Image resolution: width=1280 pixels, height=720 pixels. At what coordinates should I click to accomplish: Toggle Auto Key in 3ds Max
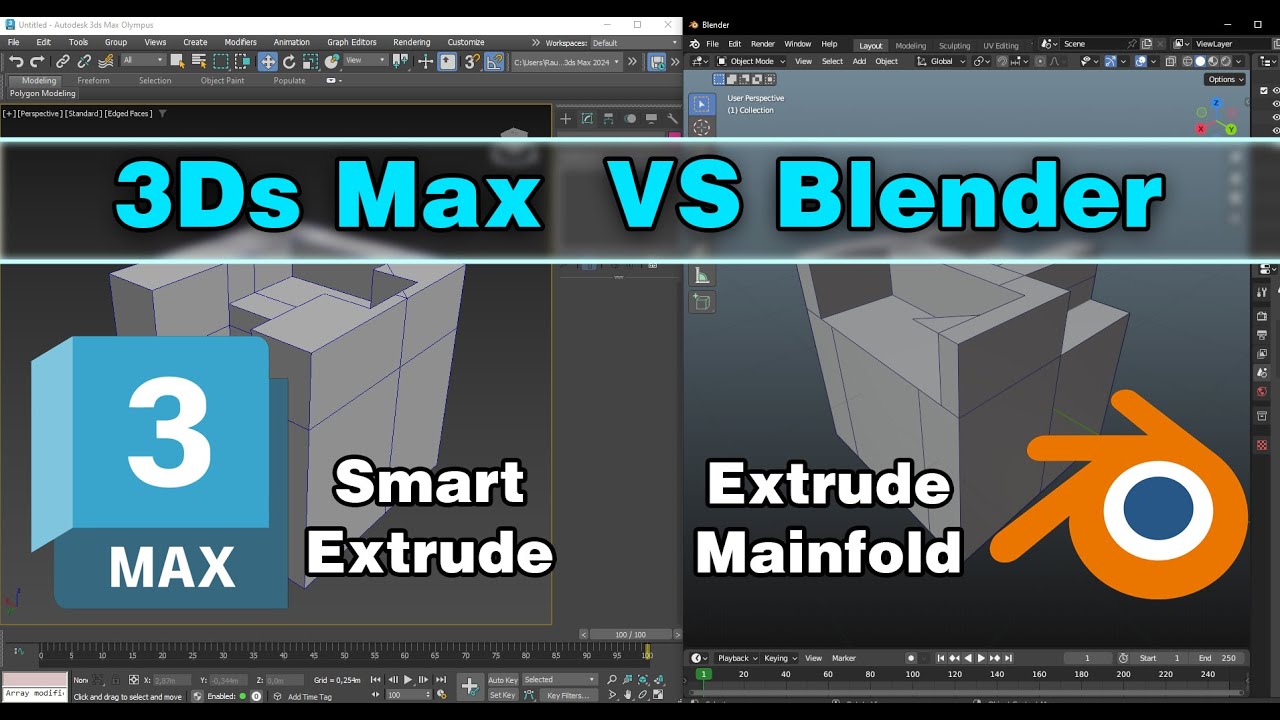[503, 680]
